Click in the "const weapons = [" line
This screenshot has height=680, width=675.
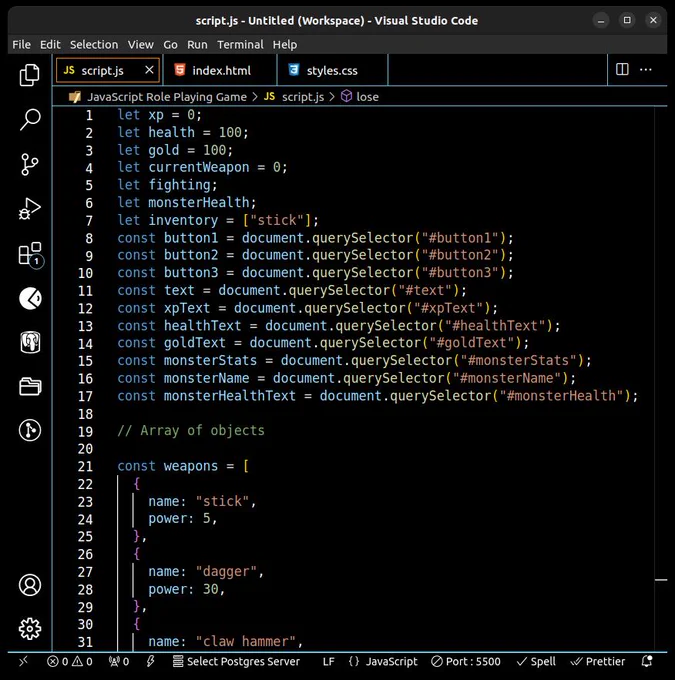(183, 466)
